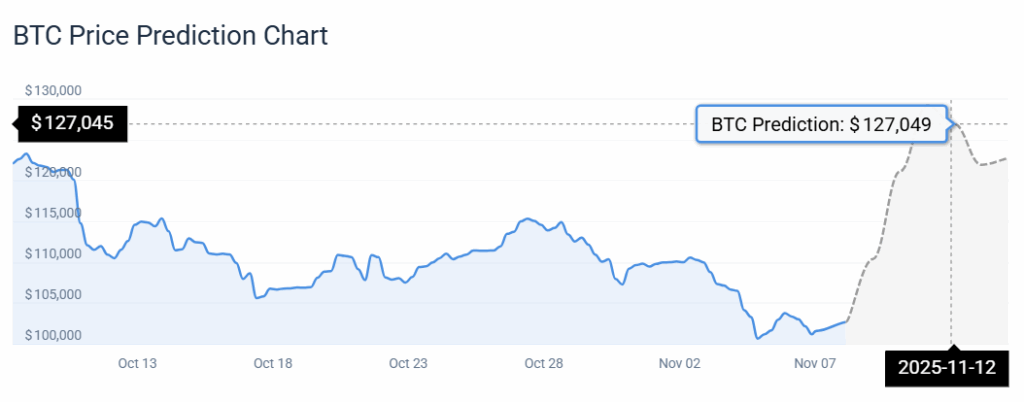
Task: Click the Oct 23 axis label
Action: tap(407, 363)
